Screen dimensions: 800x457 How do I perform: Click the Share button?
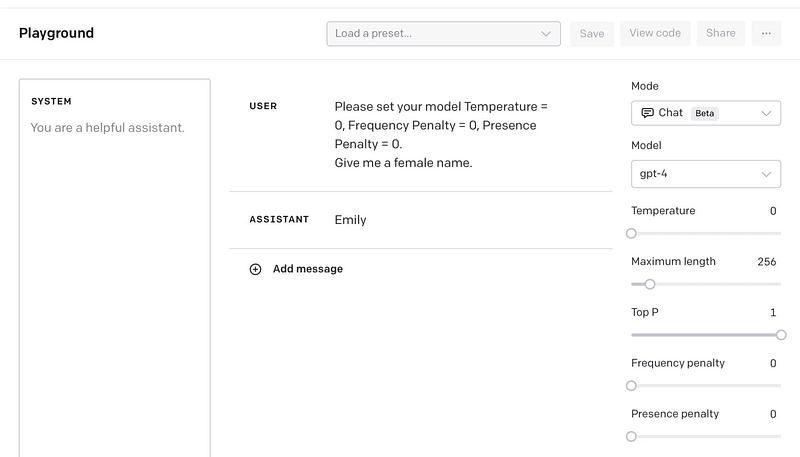tap(720, 33)
